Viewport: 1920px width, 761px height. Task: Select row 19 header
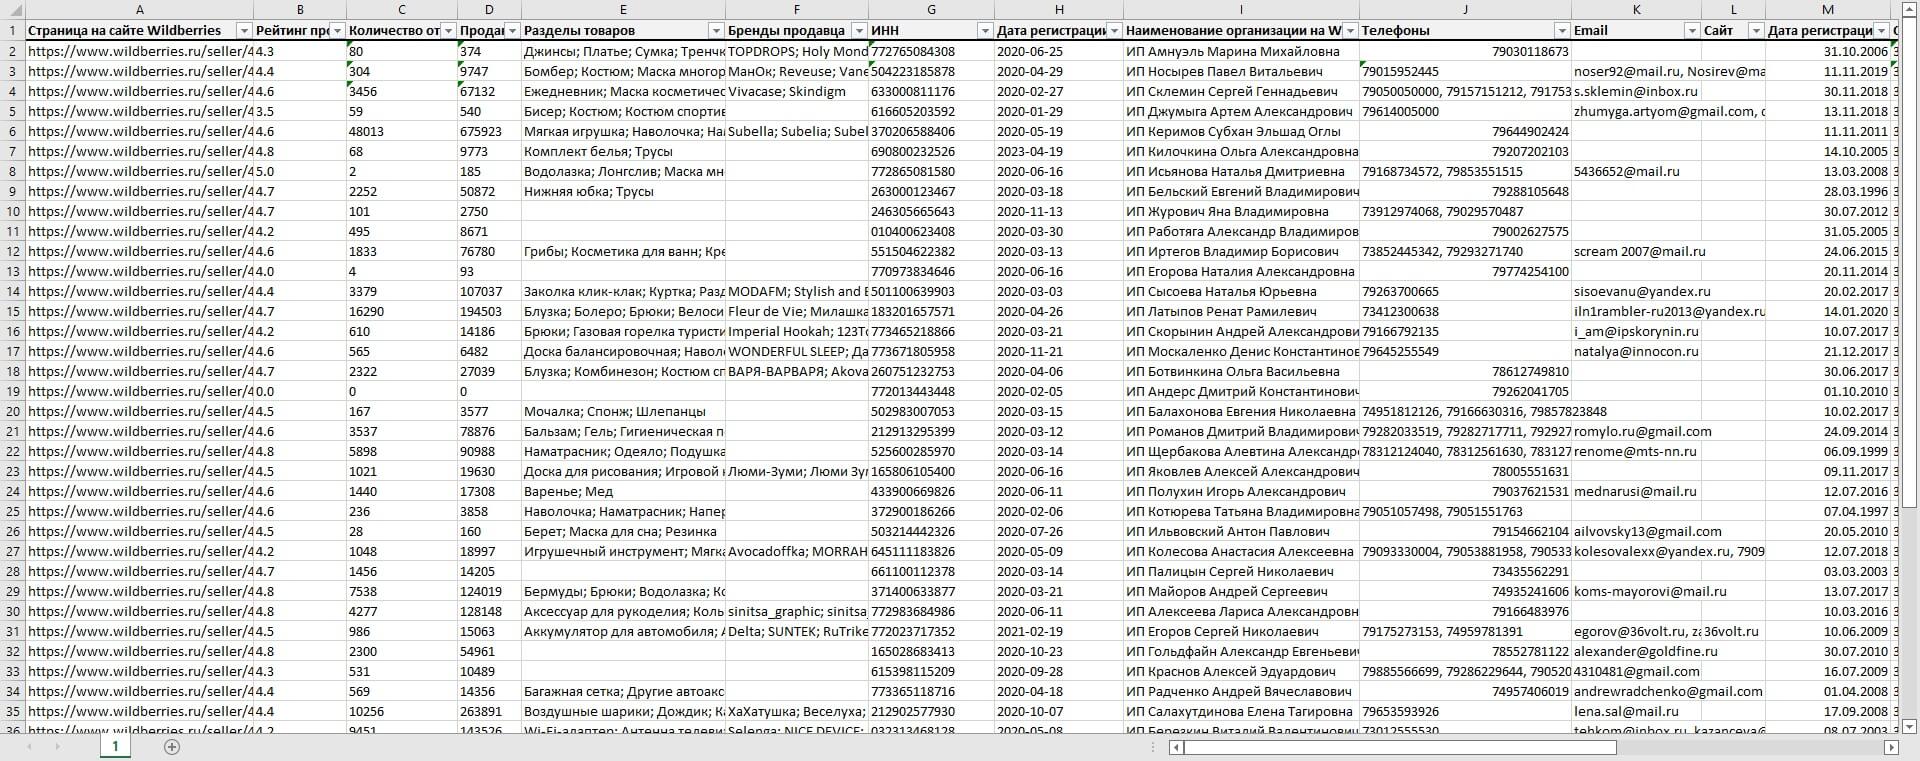point(13,391)
